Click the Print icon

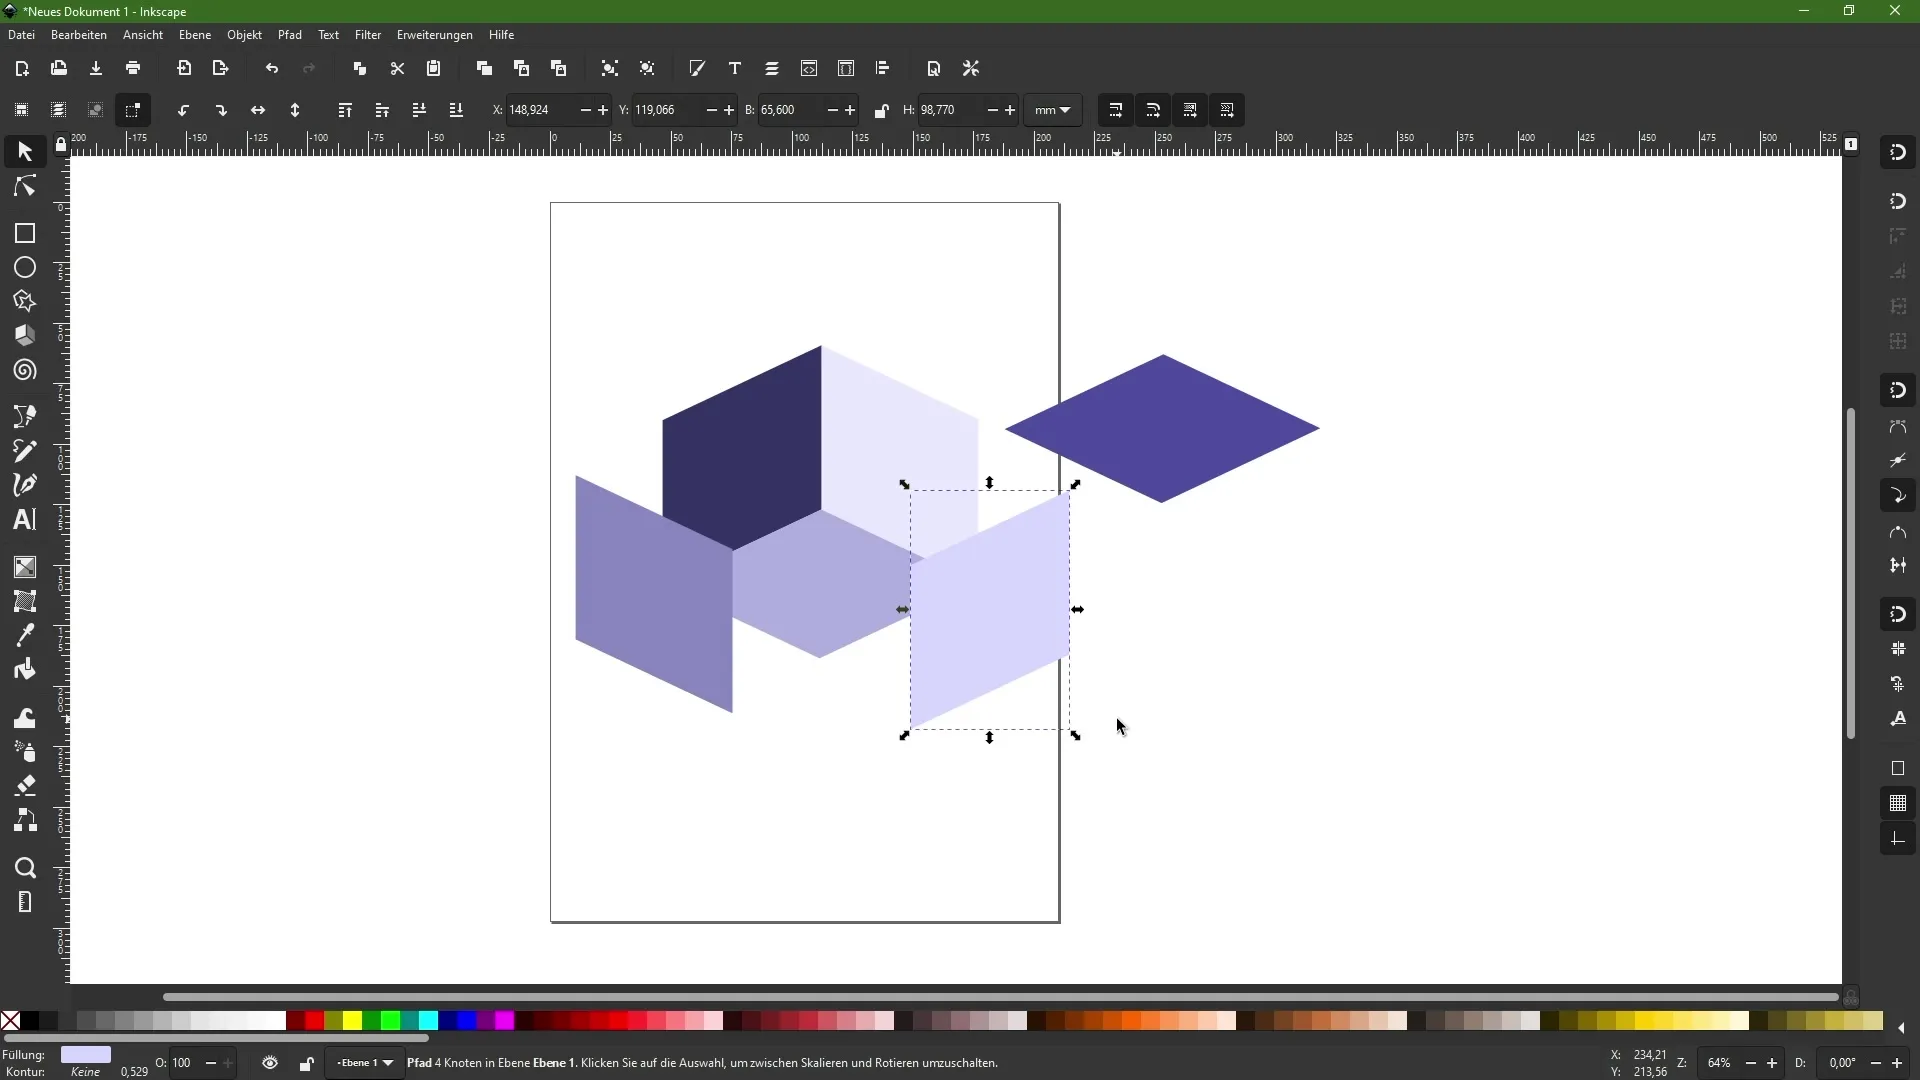tap(133, 68)
